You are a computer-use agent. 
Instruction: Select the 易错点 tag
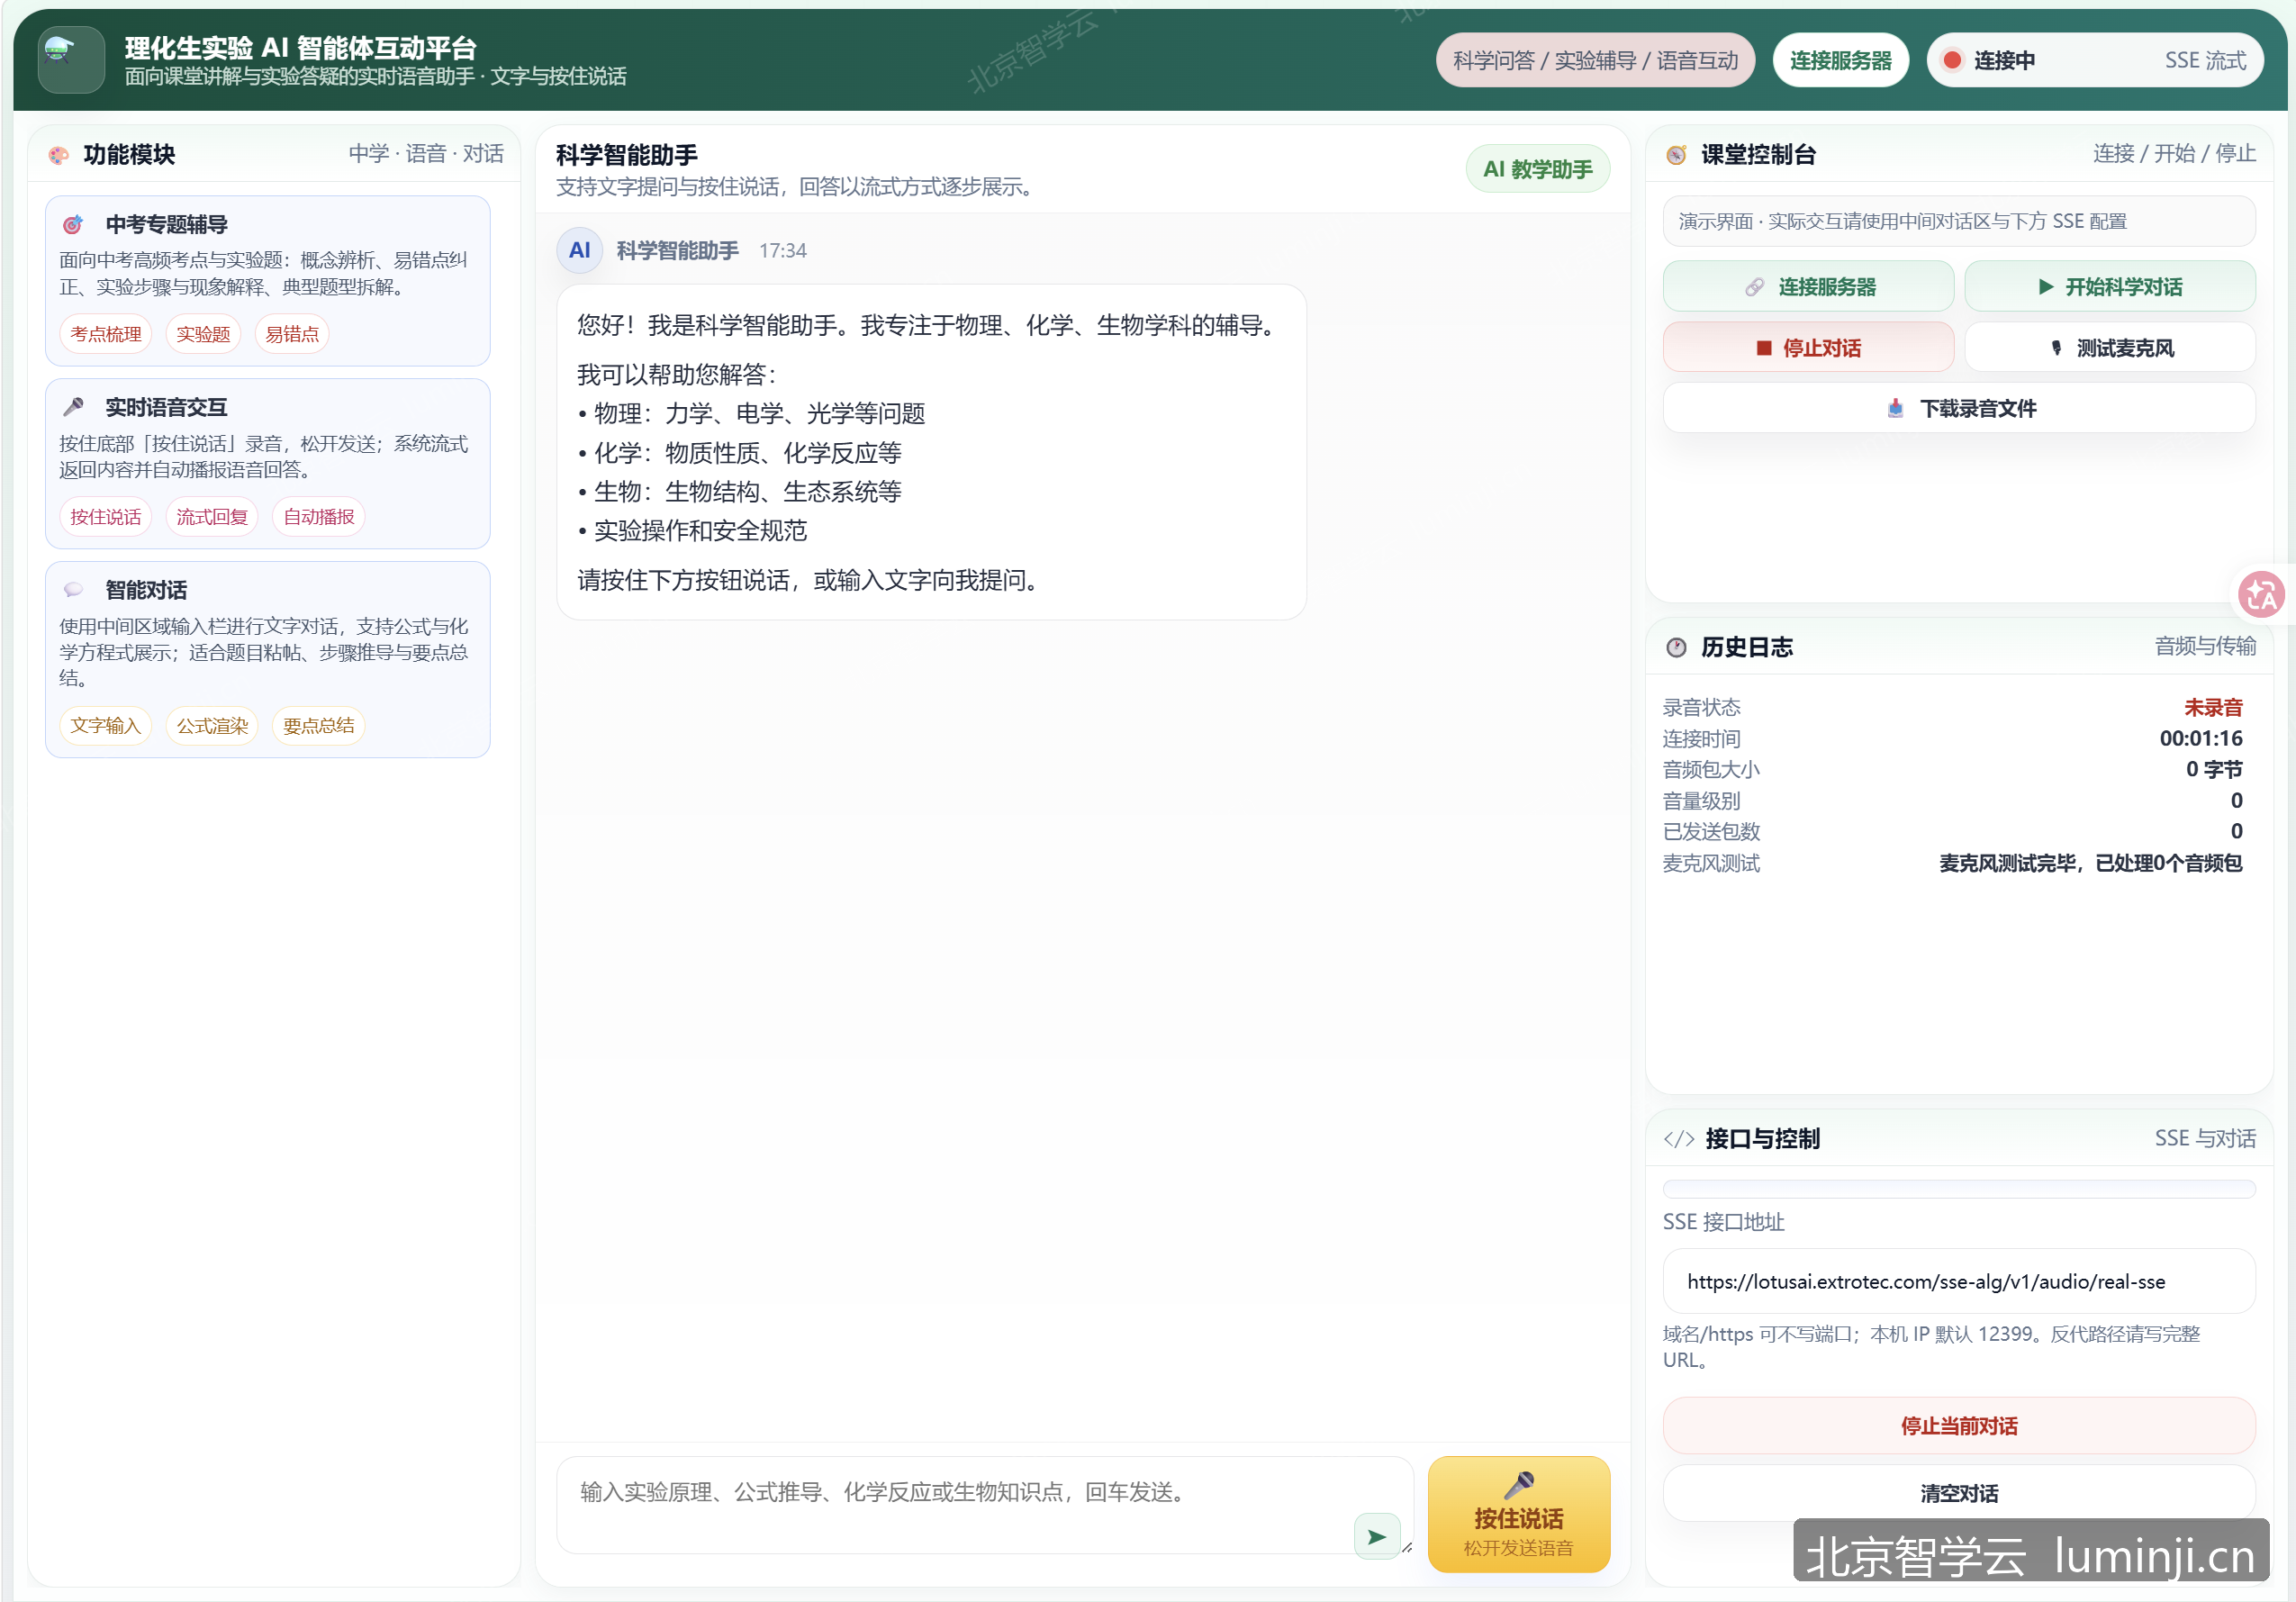click(292, 334)
